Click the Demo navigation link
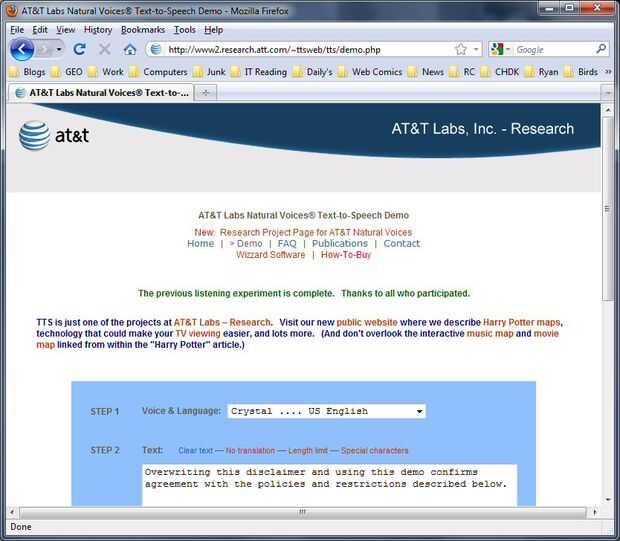 pyautogui.click(x=250, y=244)
